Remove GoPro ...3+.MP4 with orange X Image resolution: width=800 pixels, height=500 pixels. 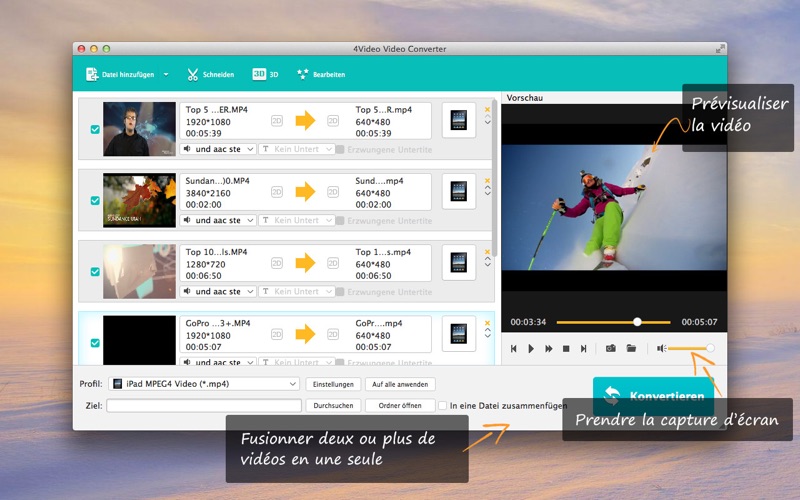488,323
